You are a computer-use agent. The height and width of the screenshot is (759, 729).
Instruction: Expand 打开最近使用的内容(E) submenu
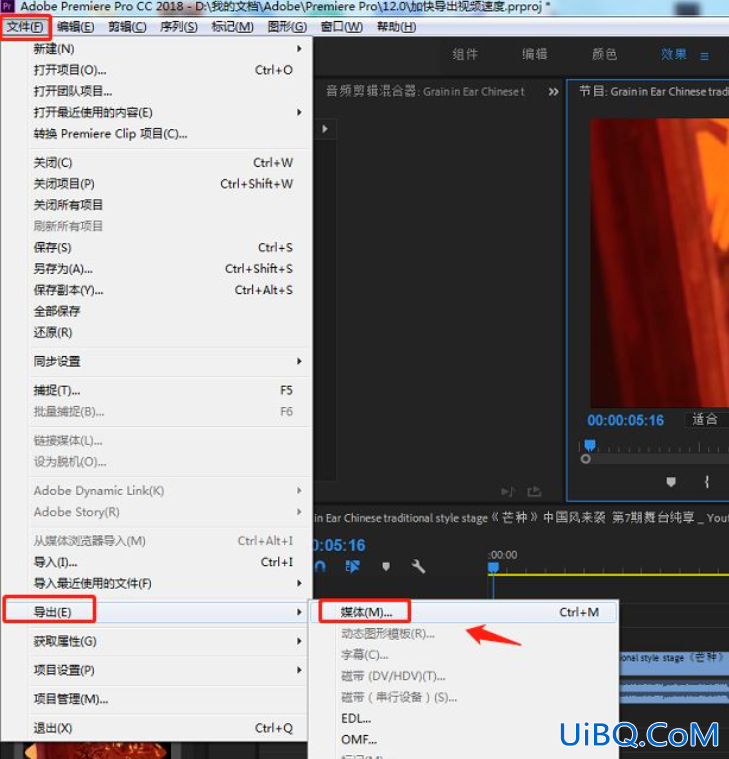(x=168, y=113)
